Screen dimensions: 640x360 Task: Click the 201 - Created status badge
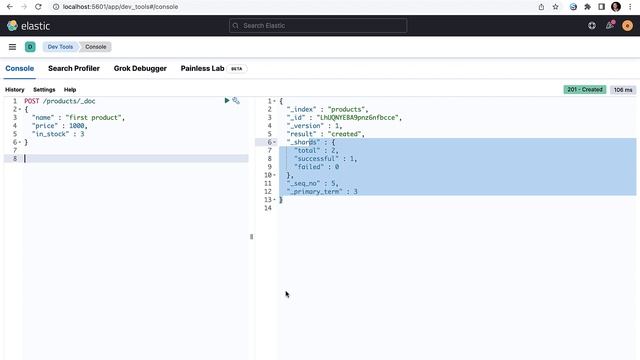pos(585,90)
